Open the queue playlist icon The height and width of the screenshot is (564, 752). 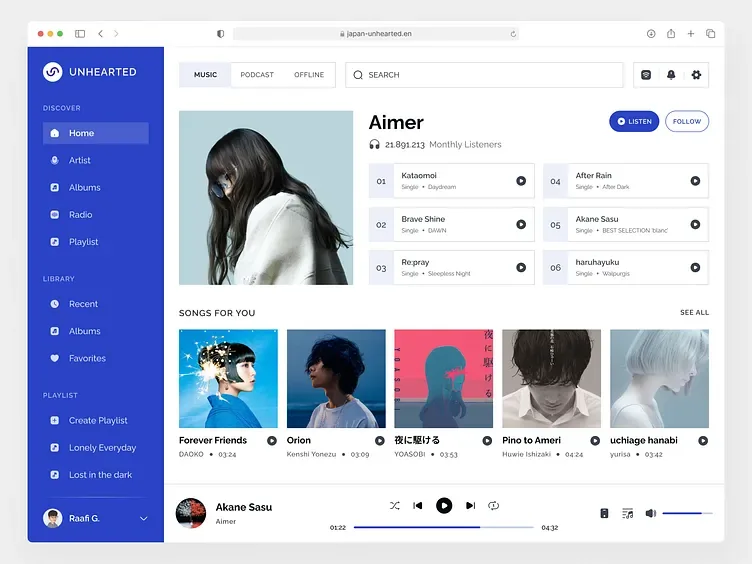(x=627, y=513)
